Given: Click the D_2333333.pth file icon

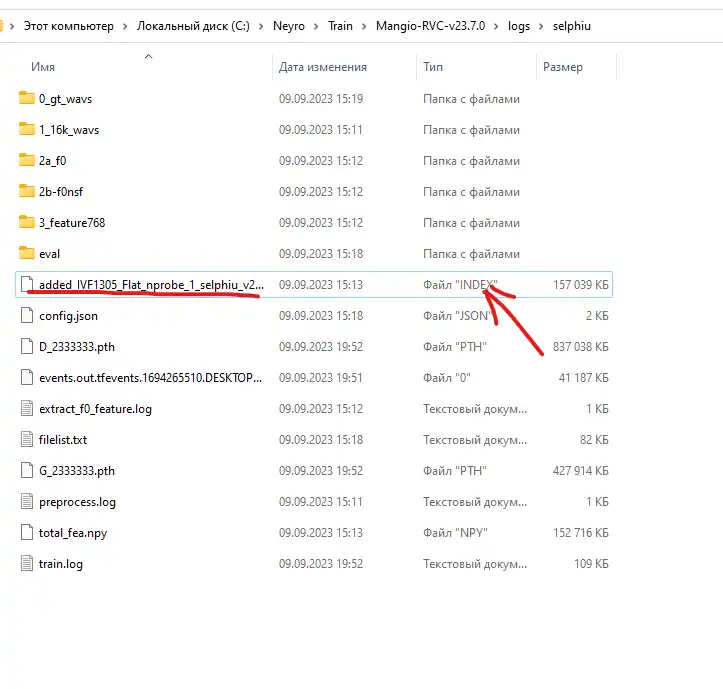Looking at the screenshot, I should [27, 346].
